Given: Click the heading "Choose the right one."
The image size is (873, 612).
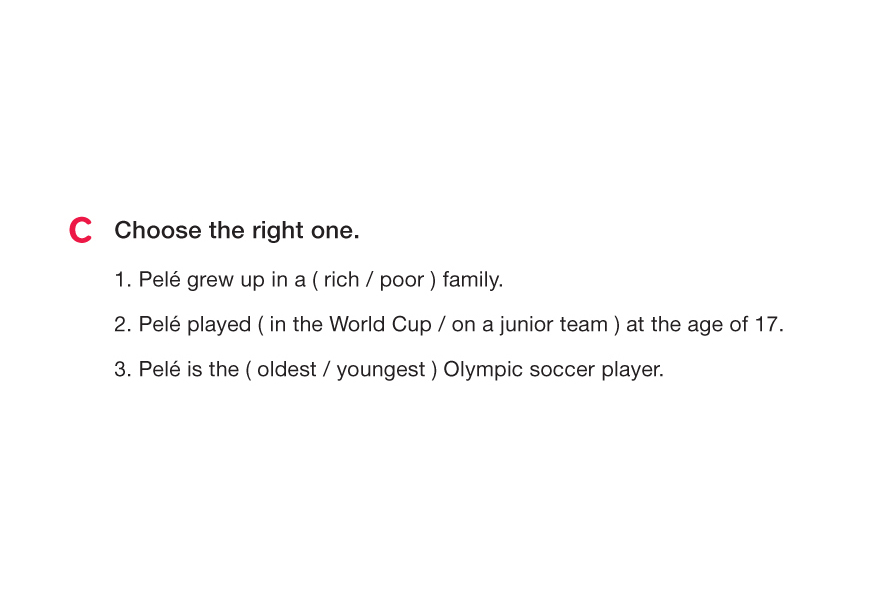Looking at the screenshot, I should point(236,231).
